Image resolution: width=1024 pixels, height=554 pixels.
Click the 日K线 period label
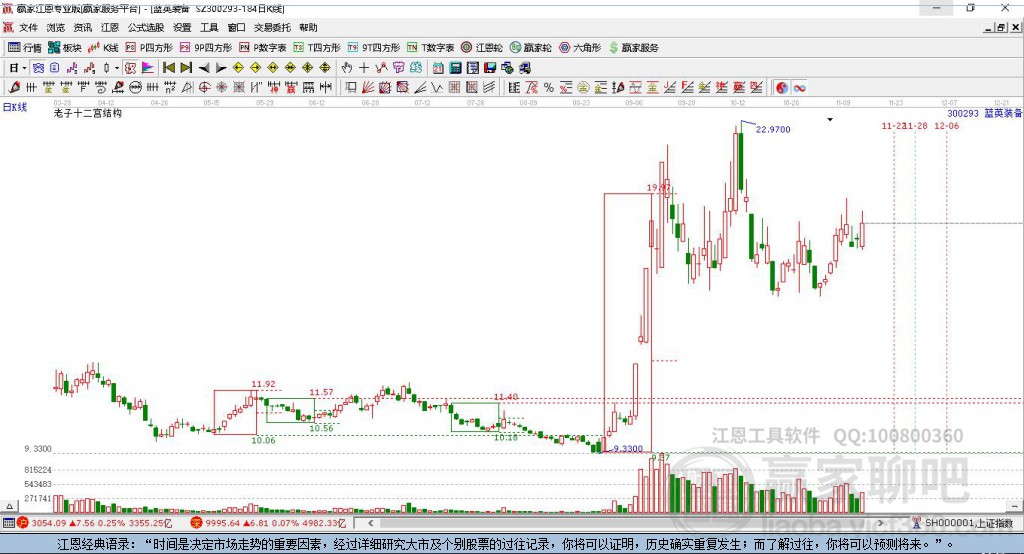[x=14, y=107]
